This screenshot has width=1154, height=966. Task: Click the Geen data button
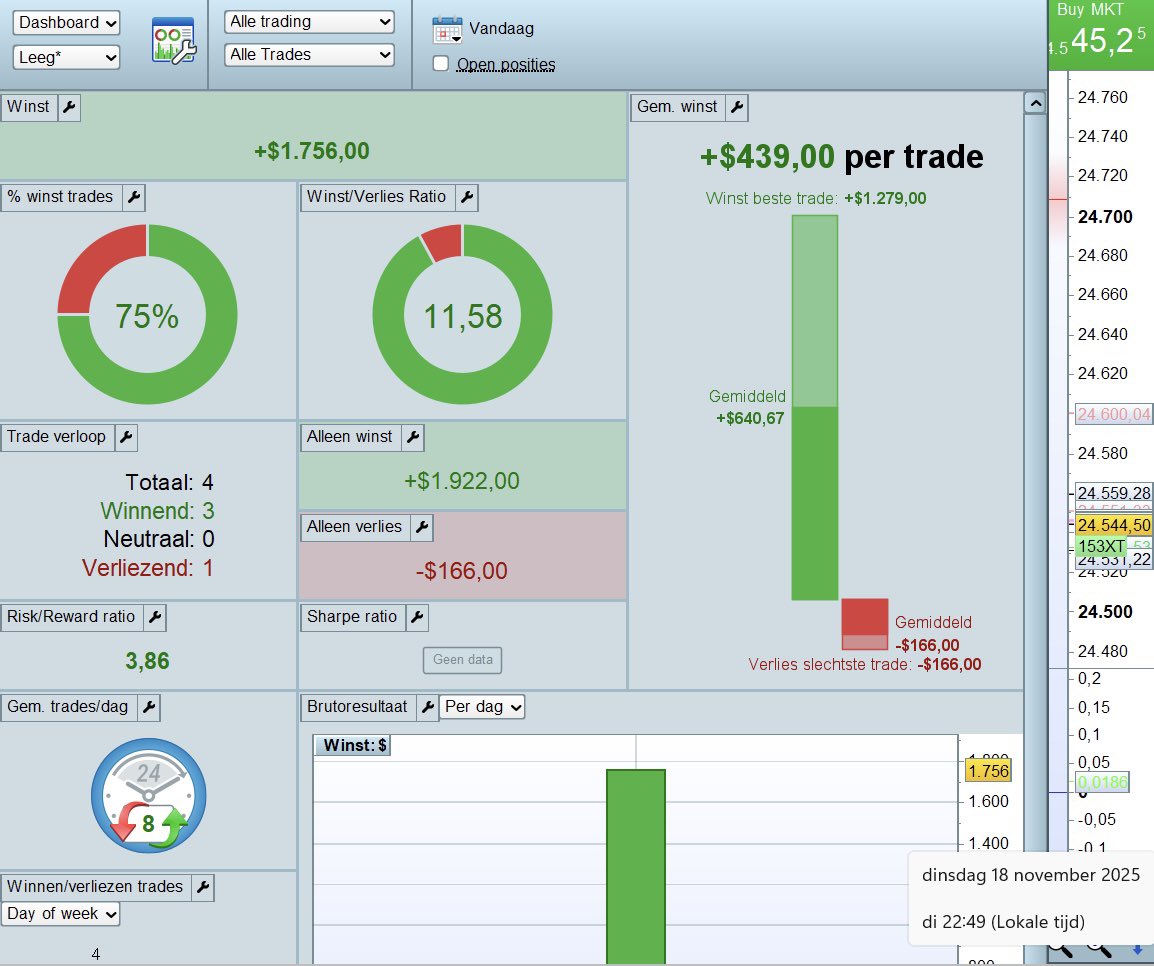click(x=462, y=660)
